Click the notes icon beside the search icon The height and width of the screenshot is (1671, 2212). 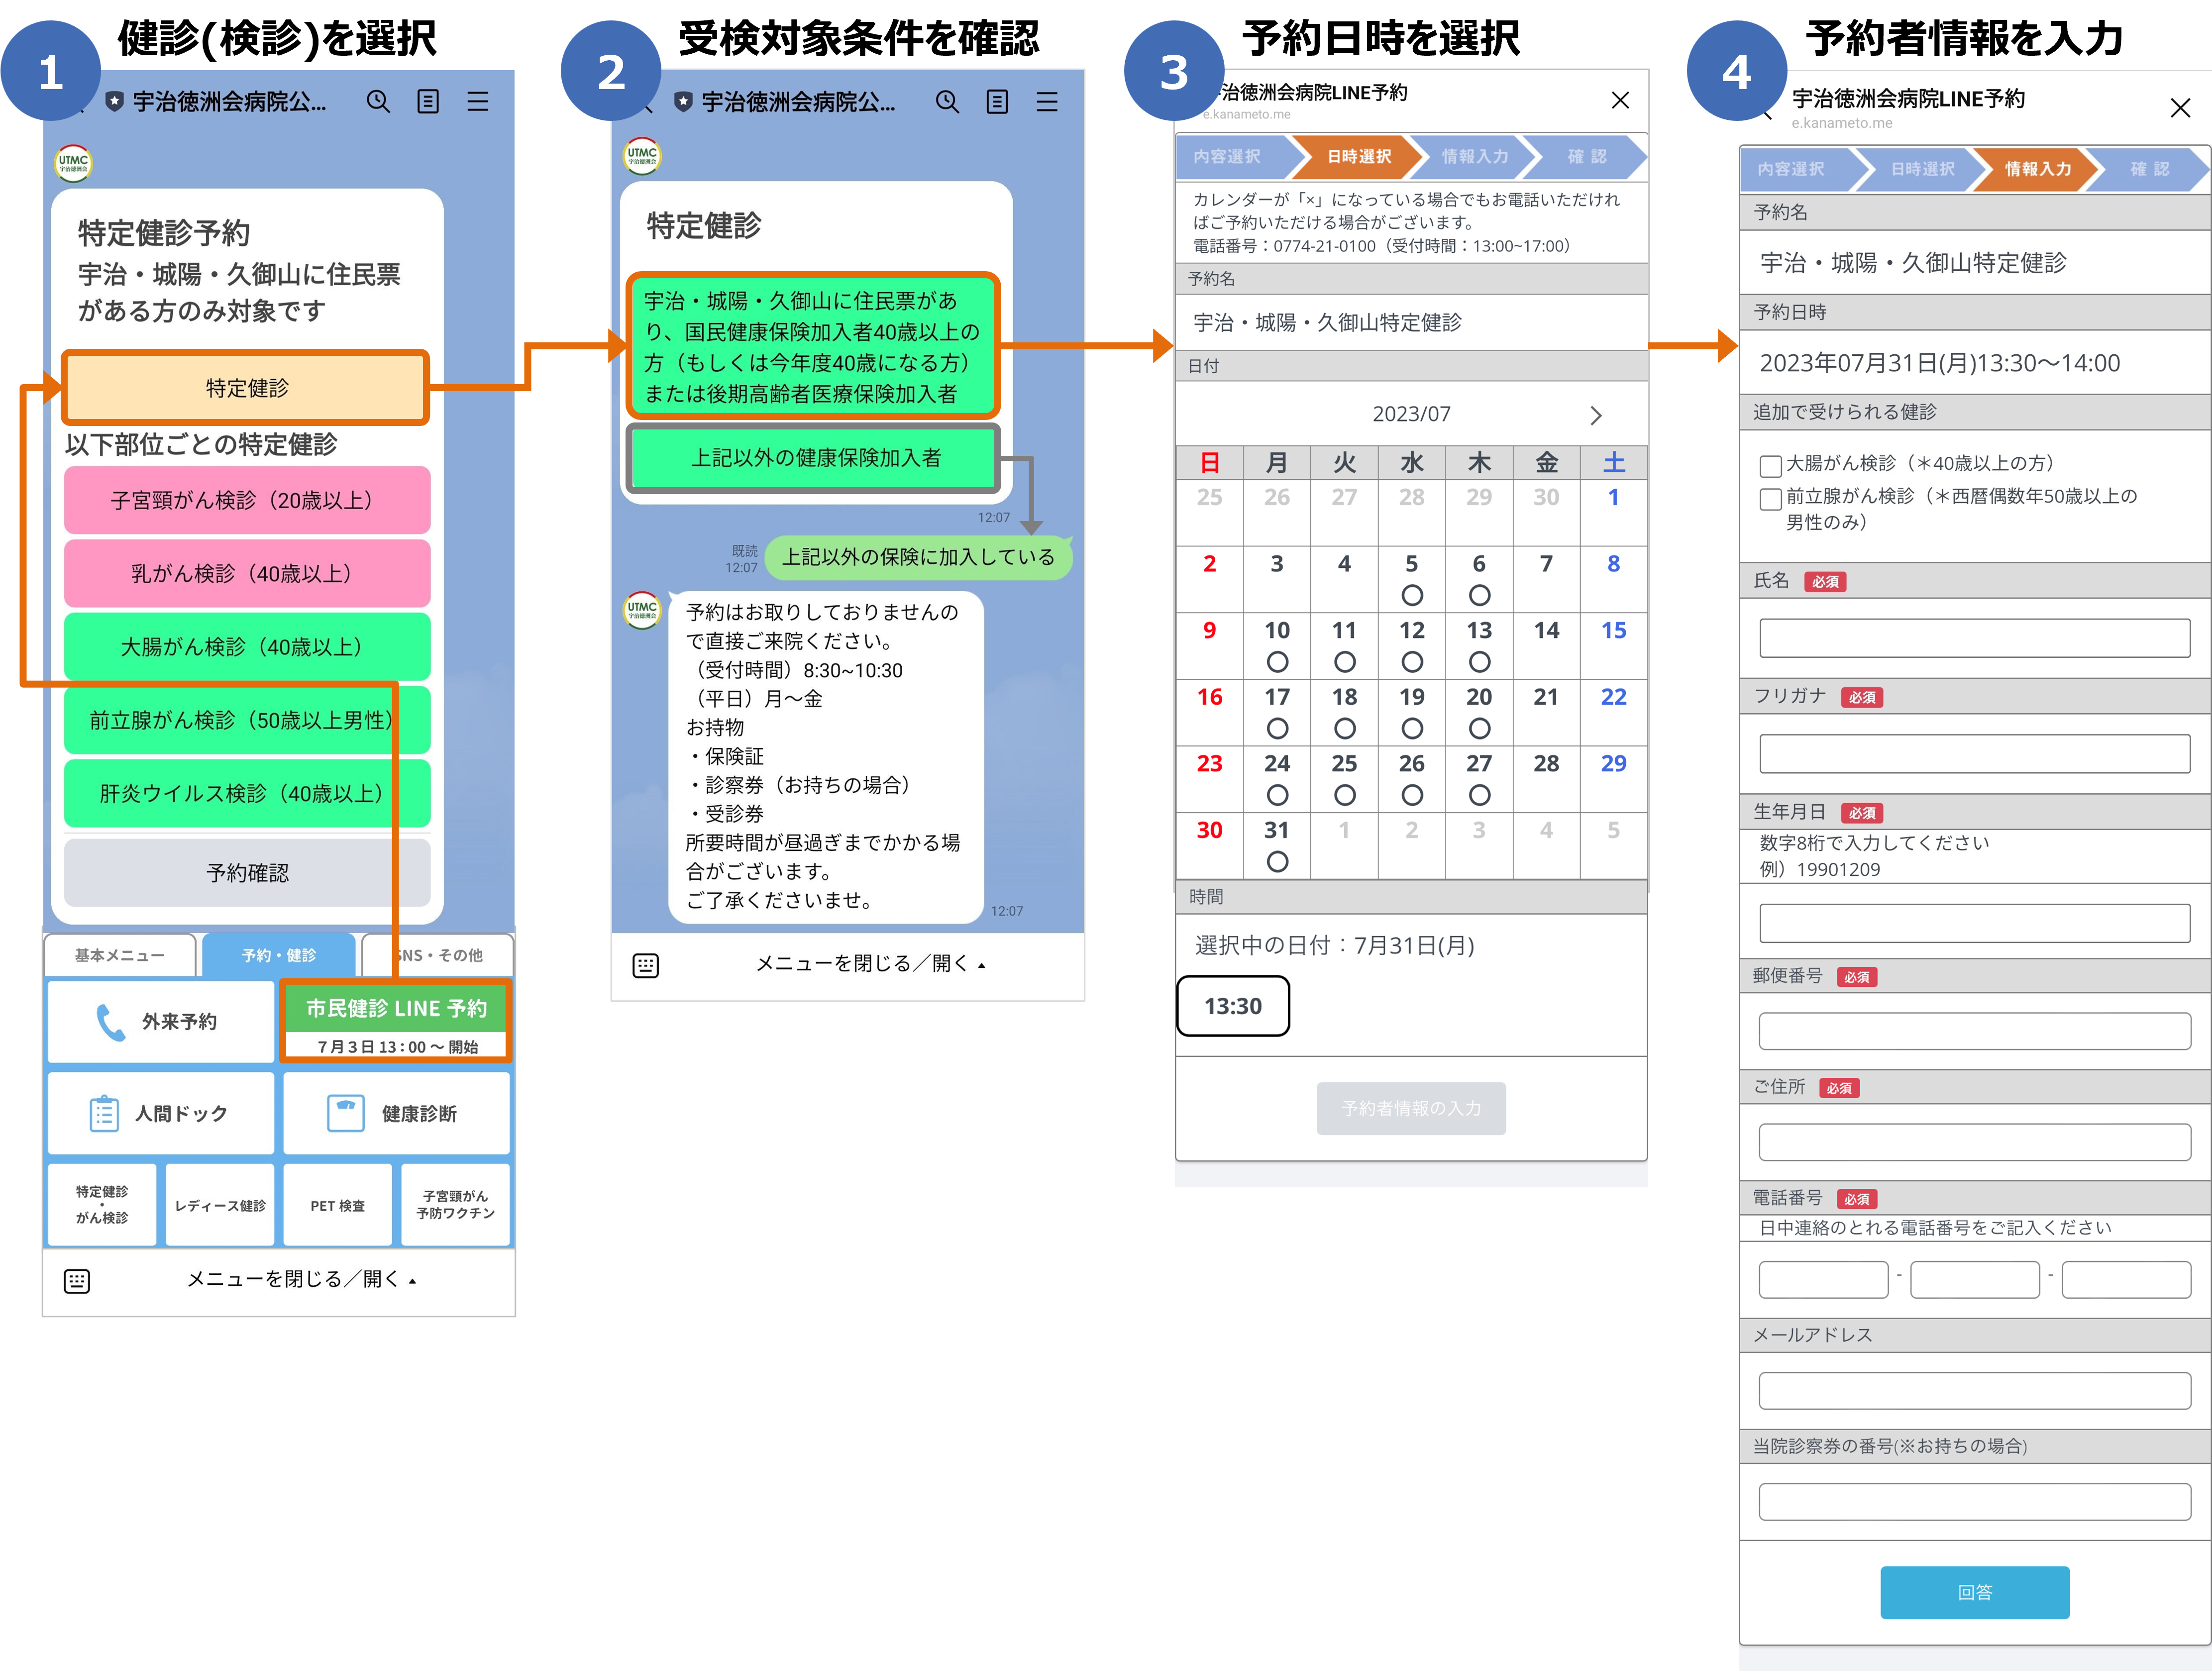point(428,101)
